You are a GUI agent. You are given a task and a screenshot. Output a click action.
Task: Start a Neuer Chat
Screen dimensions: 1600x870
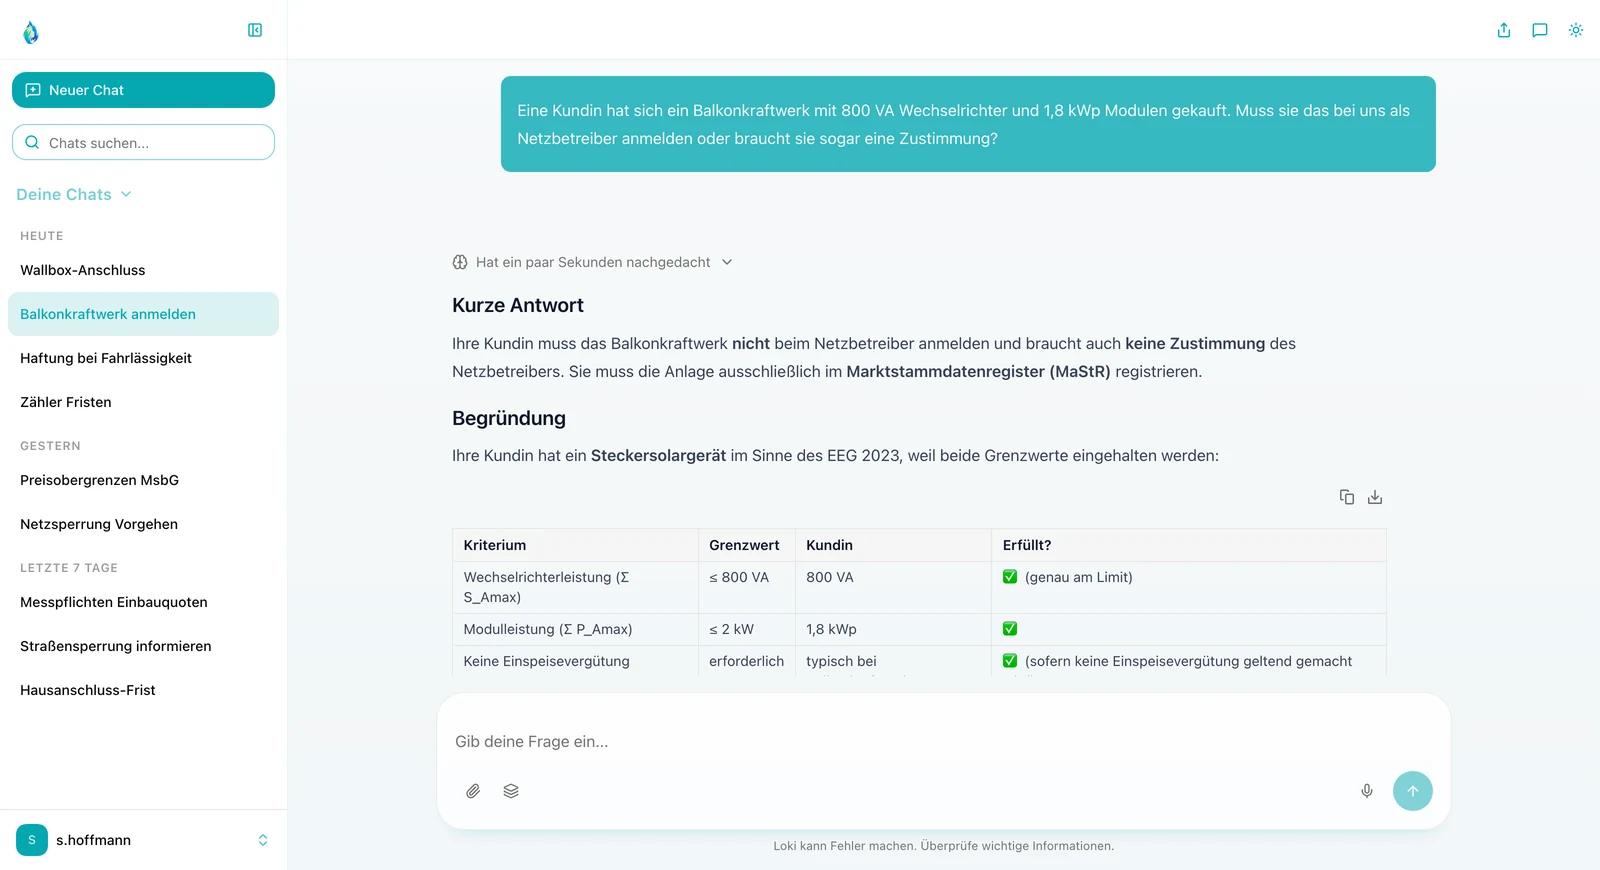143,90
